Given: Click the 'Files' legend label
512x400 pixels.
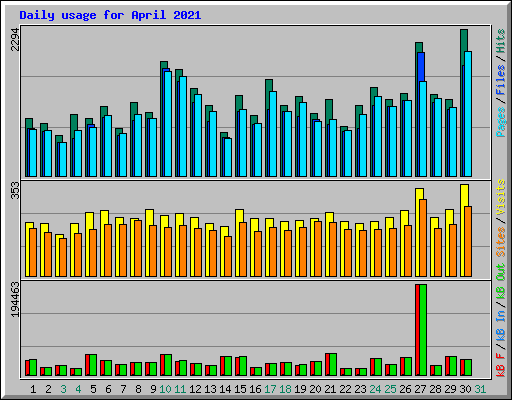Looking at the screenshot, I should 501,80.
